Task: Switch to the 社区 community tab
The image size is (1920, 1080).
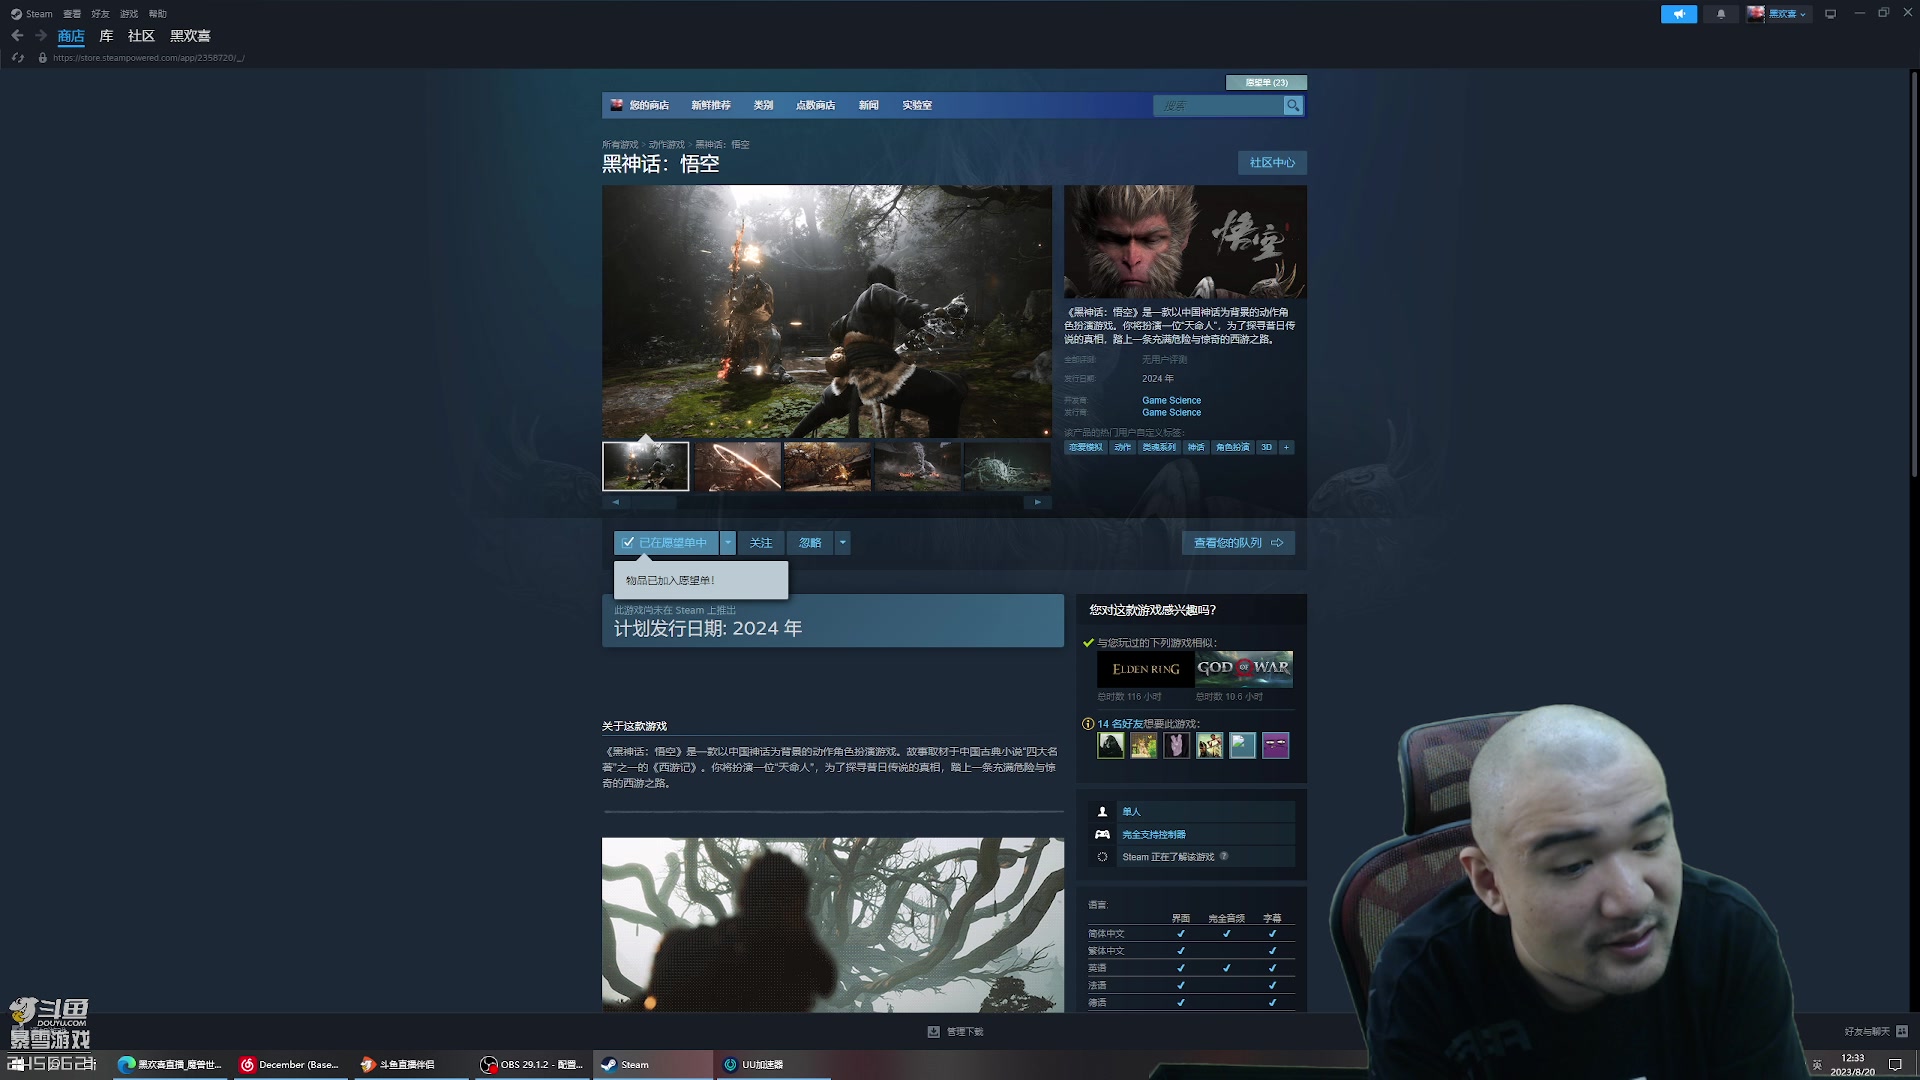Action: (141, 36)
